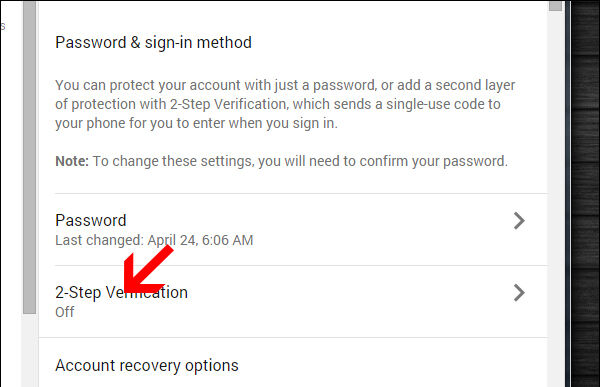Click the right scrollbar thumb at top
Viewport: 600px width, 387px height.
pyautogui.click(x=555, y=5)
